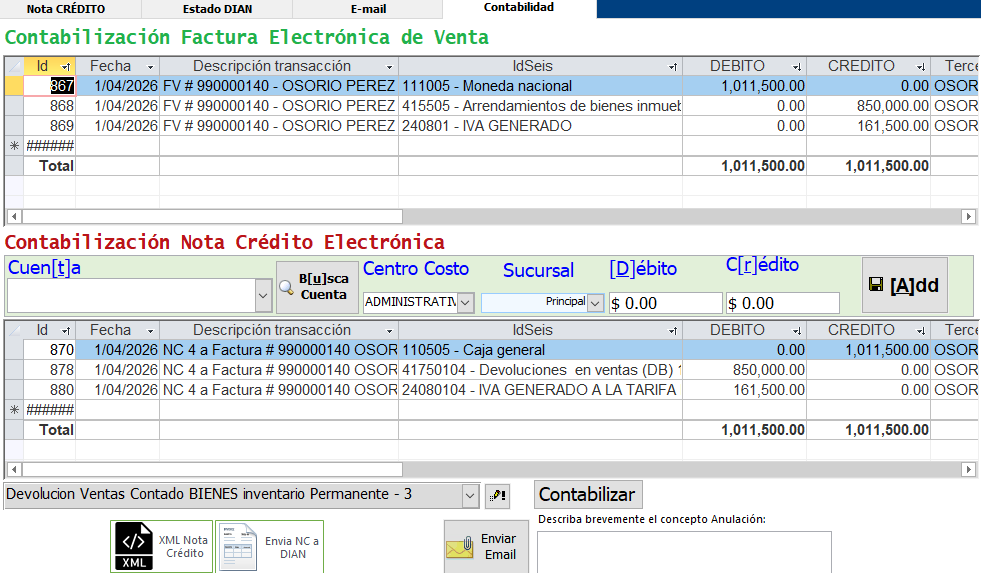Click the concepto Anulación description text box
This screenshot has width=981, height=573.
coord(684,551)
